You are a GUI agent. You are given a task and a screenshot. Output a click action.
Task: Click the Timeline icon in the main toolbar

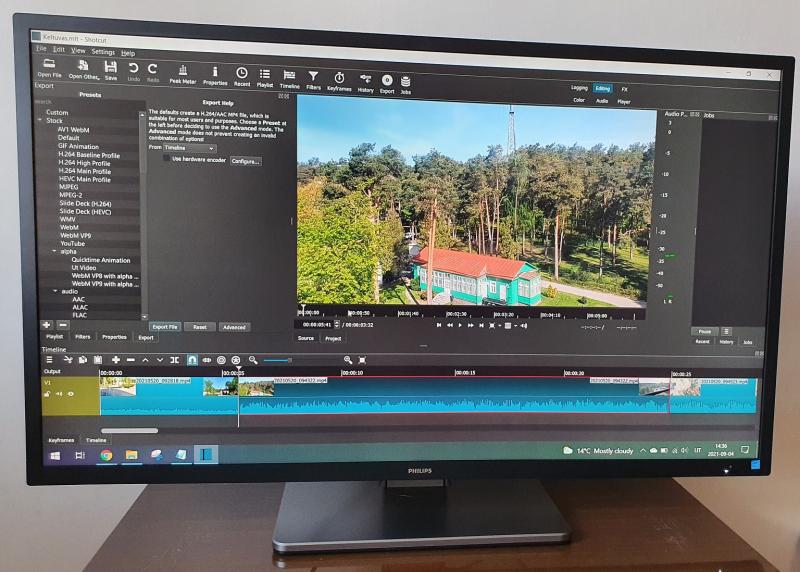click(x=289, y=80)
